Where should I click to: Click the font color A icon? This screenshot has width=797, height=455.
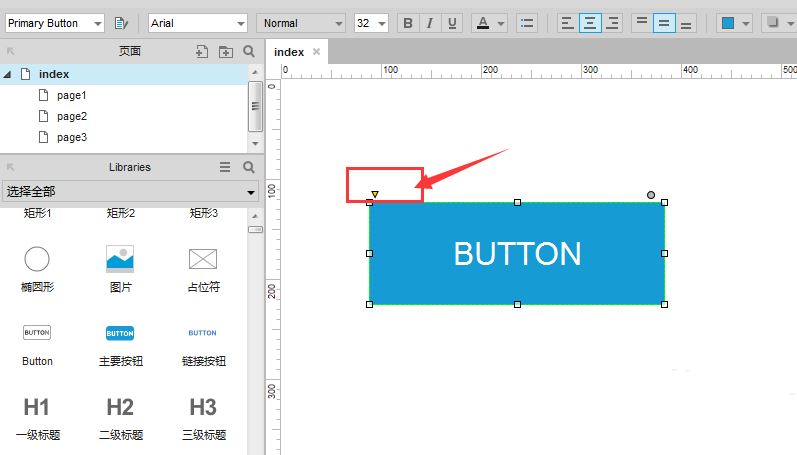tap(483, 23)
